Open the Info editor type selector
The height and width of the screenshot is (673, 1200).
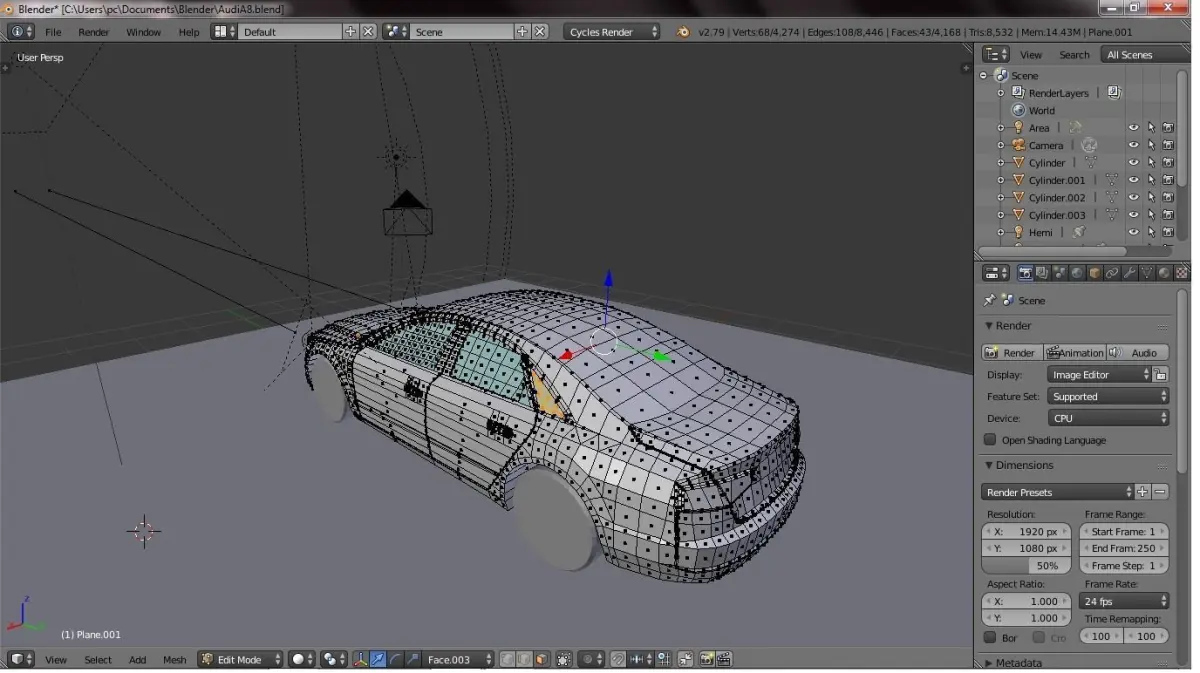pyautogui.click(x=20, y=32)
